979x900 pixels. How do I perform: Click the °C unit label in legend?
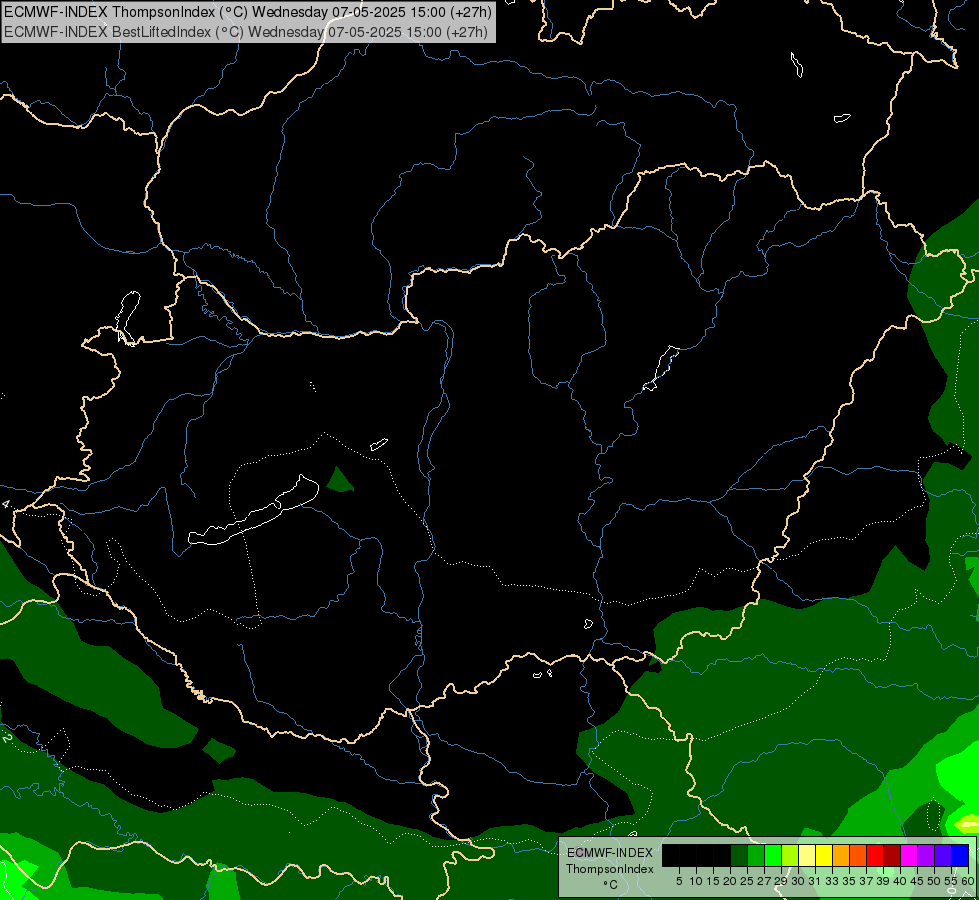click(x=610, y=885)
